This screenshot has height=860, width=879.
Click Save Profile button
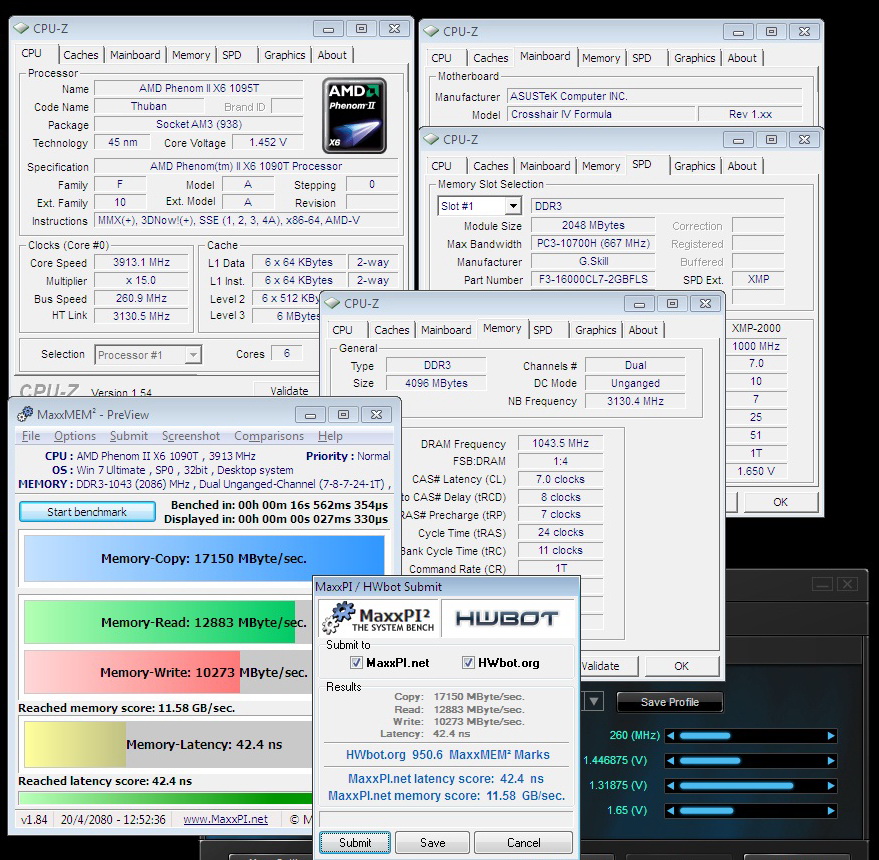tap(669, 702)
